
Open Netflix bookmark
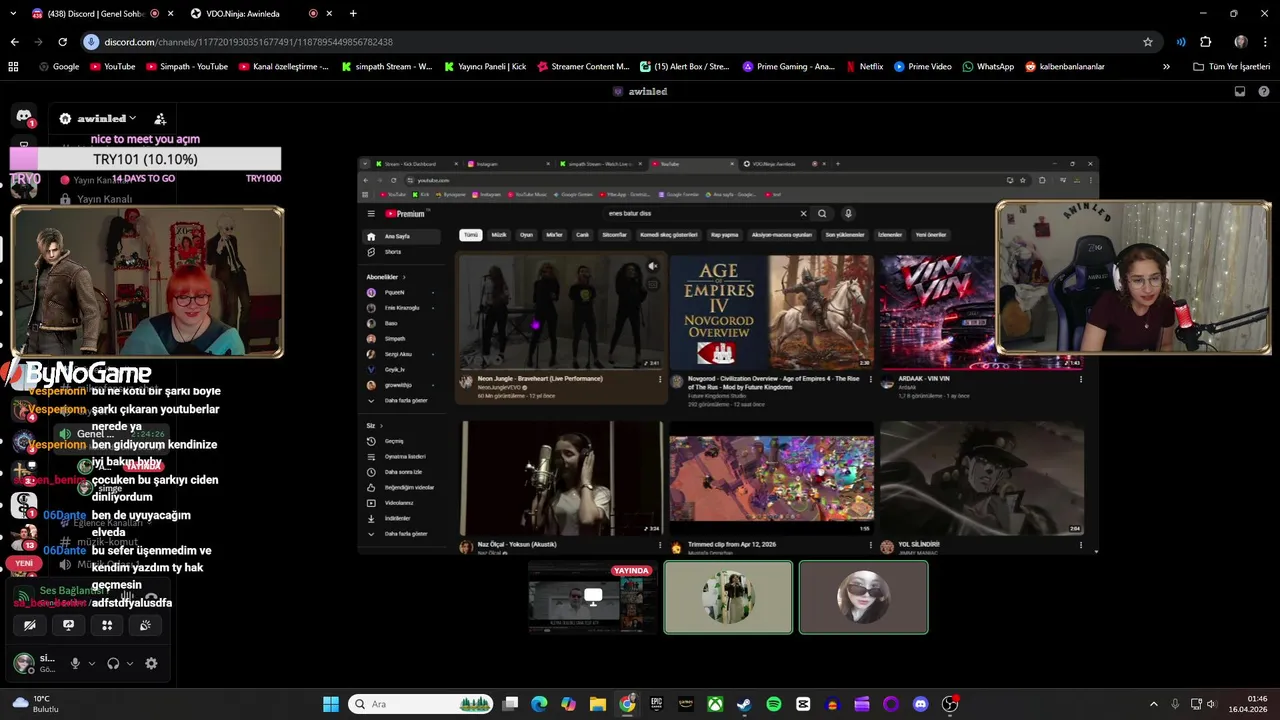[864, 67]
